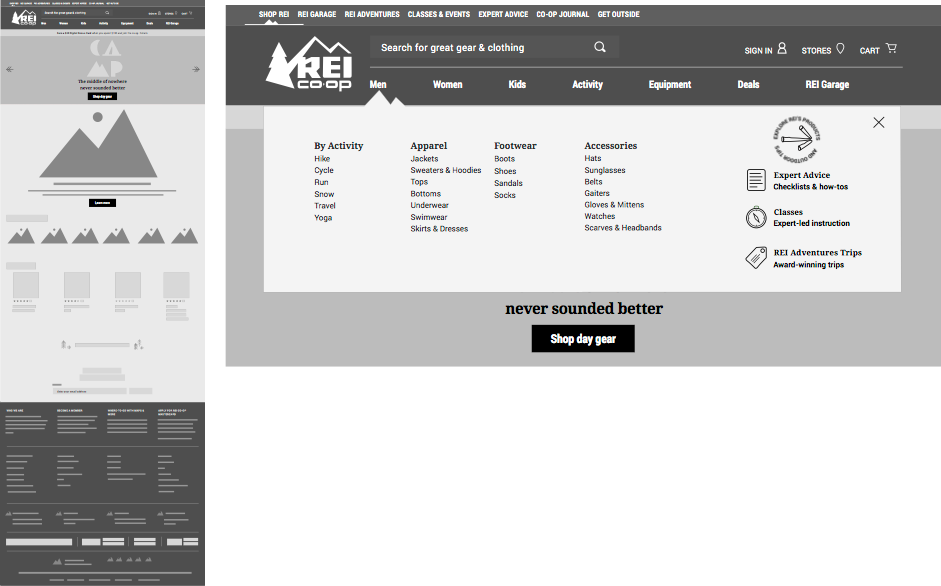Expand the Deals navigation menu

pyautogui.click(x=748, y=85)
